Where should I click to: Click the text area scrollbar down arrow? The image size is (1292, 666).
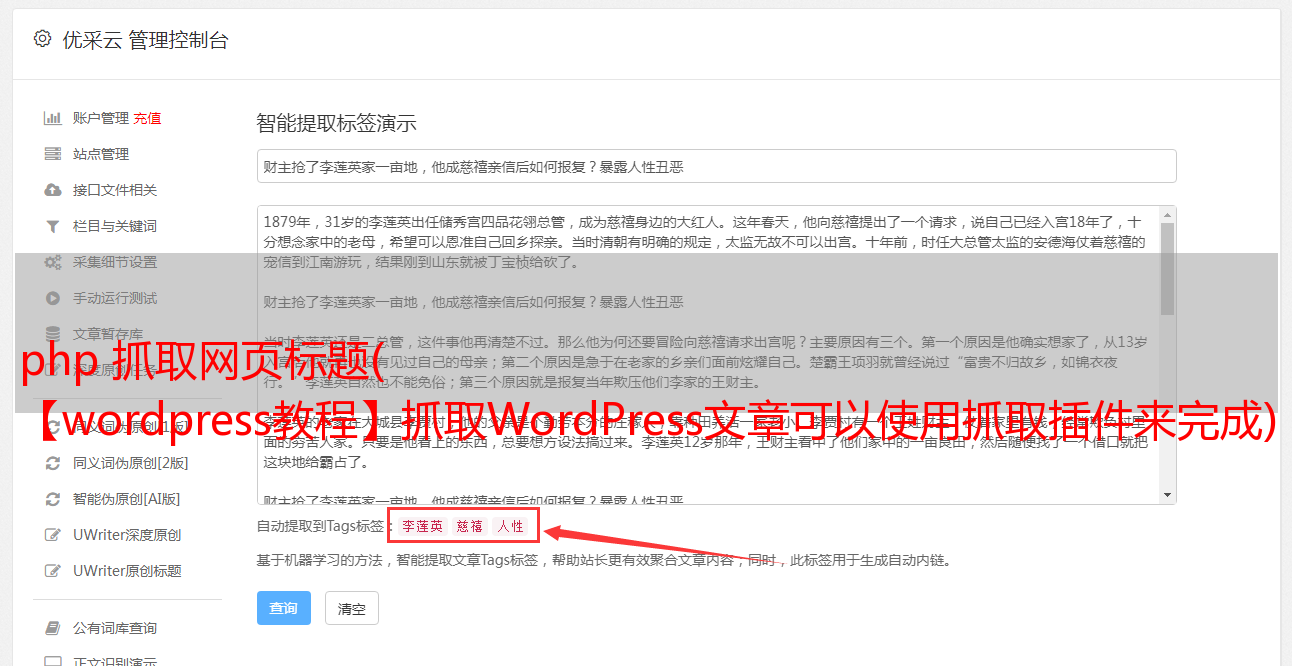[1167, 495]
